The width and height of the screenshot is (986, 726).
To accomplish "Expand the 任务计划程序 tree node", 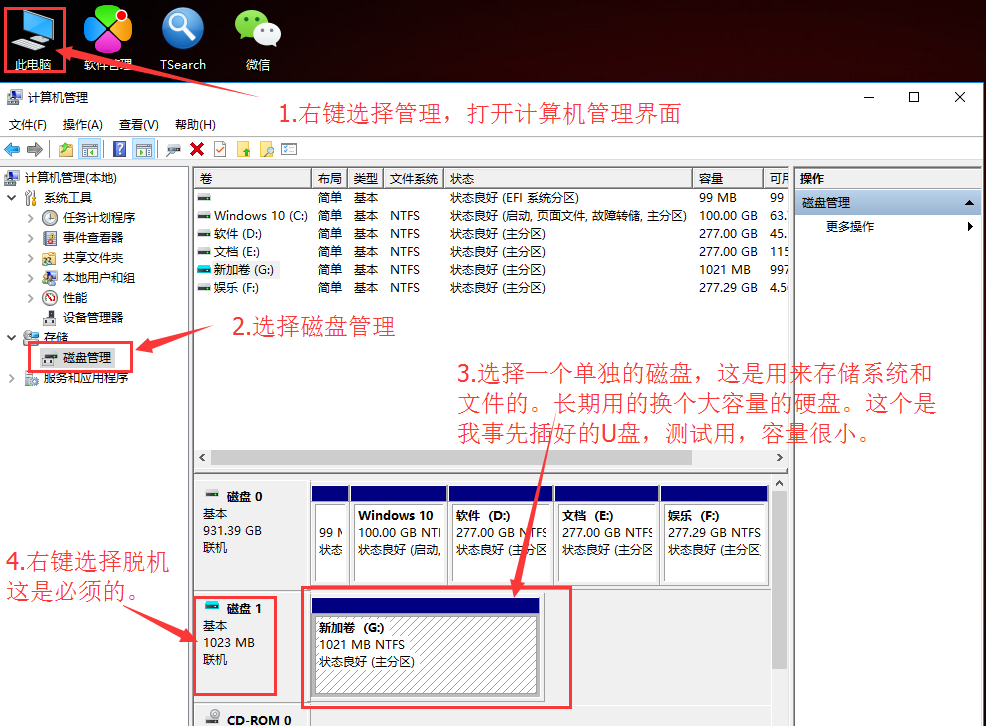I will click(x=29, y=218).
